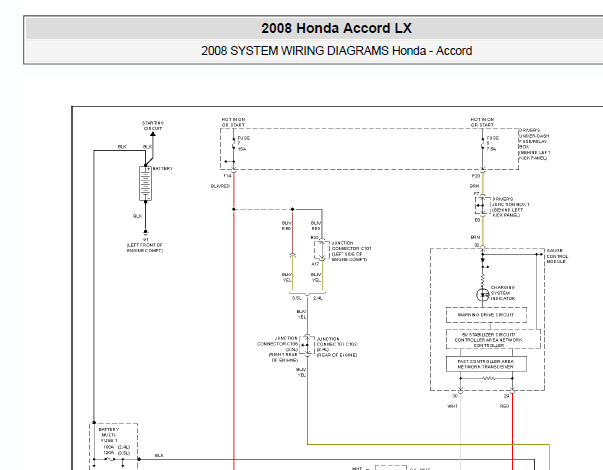This screenshot has width=603, height=470.
Task: Click the "FUSE 5 7.5A" label
Action: pyautogui.click(x=493, y=143)
